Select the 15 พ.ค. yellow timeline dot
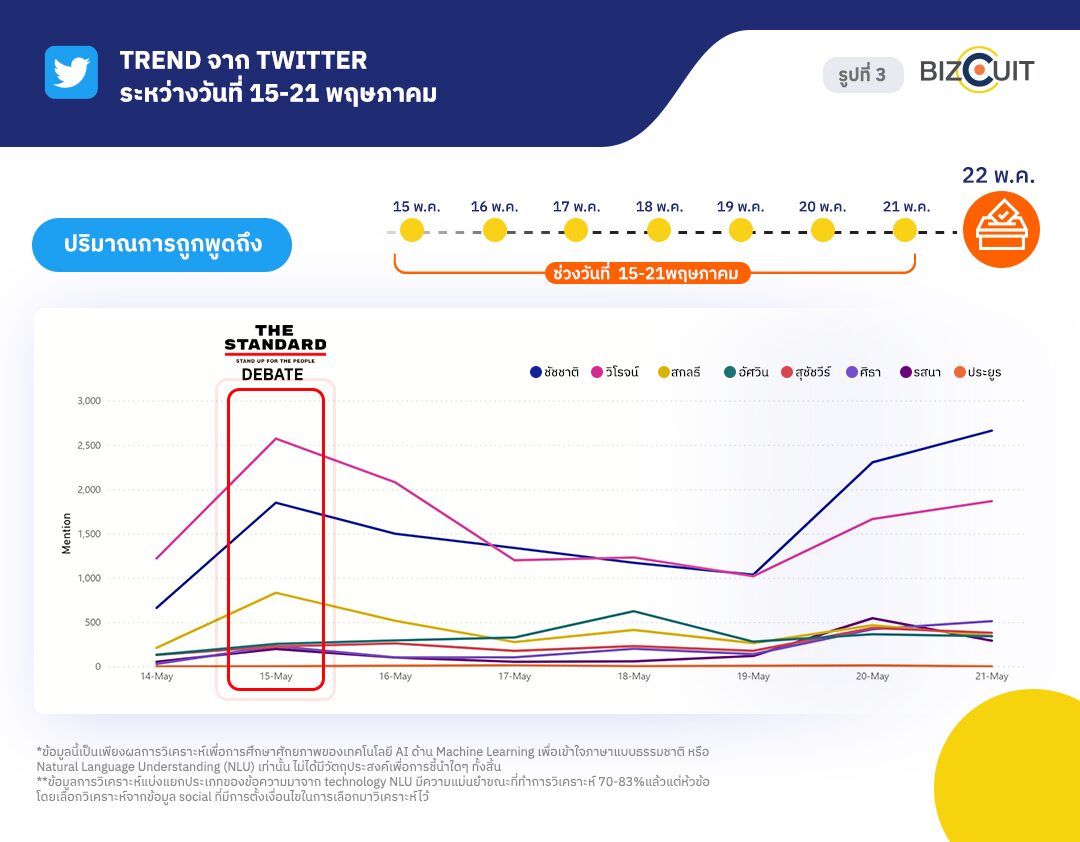 point(411,230)
